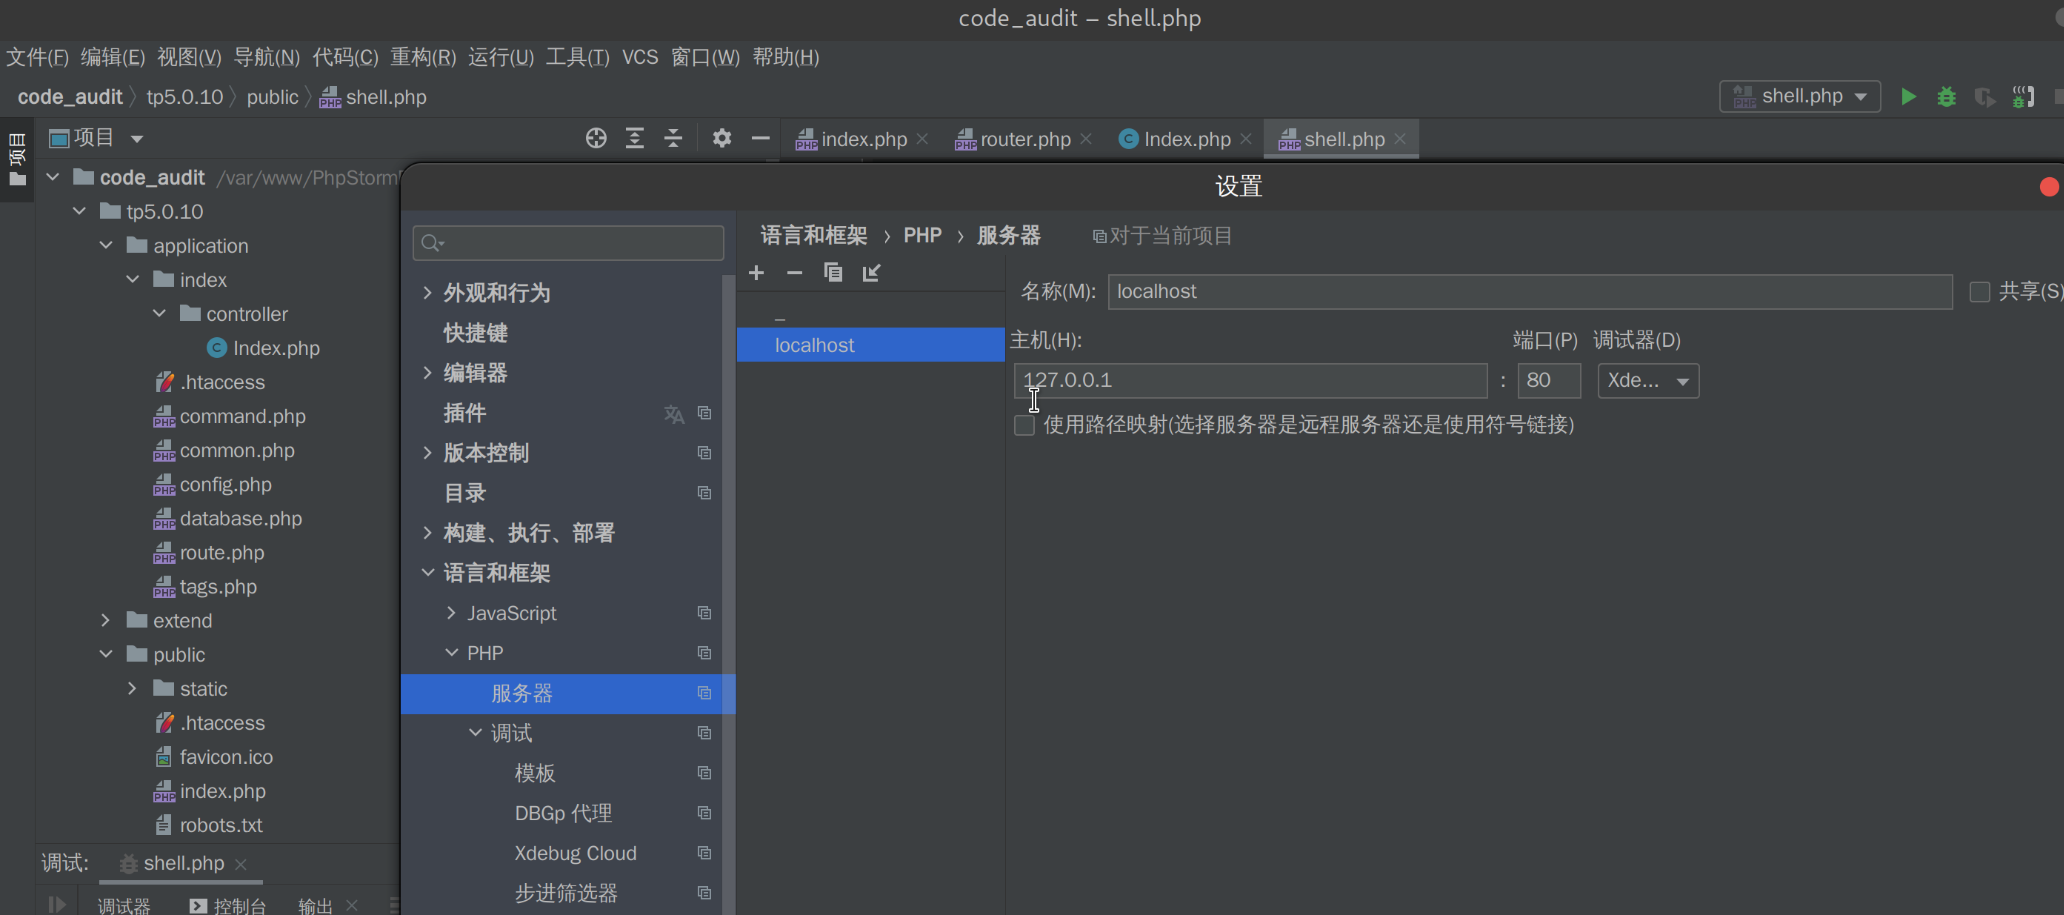Start debugging with the green bug icon
2064x915 pixels.
point(1946,97)
